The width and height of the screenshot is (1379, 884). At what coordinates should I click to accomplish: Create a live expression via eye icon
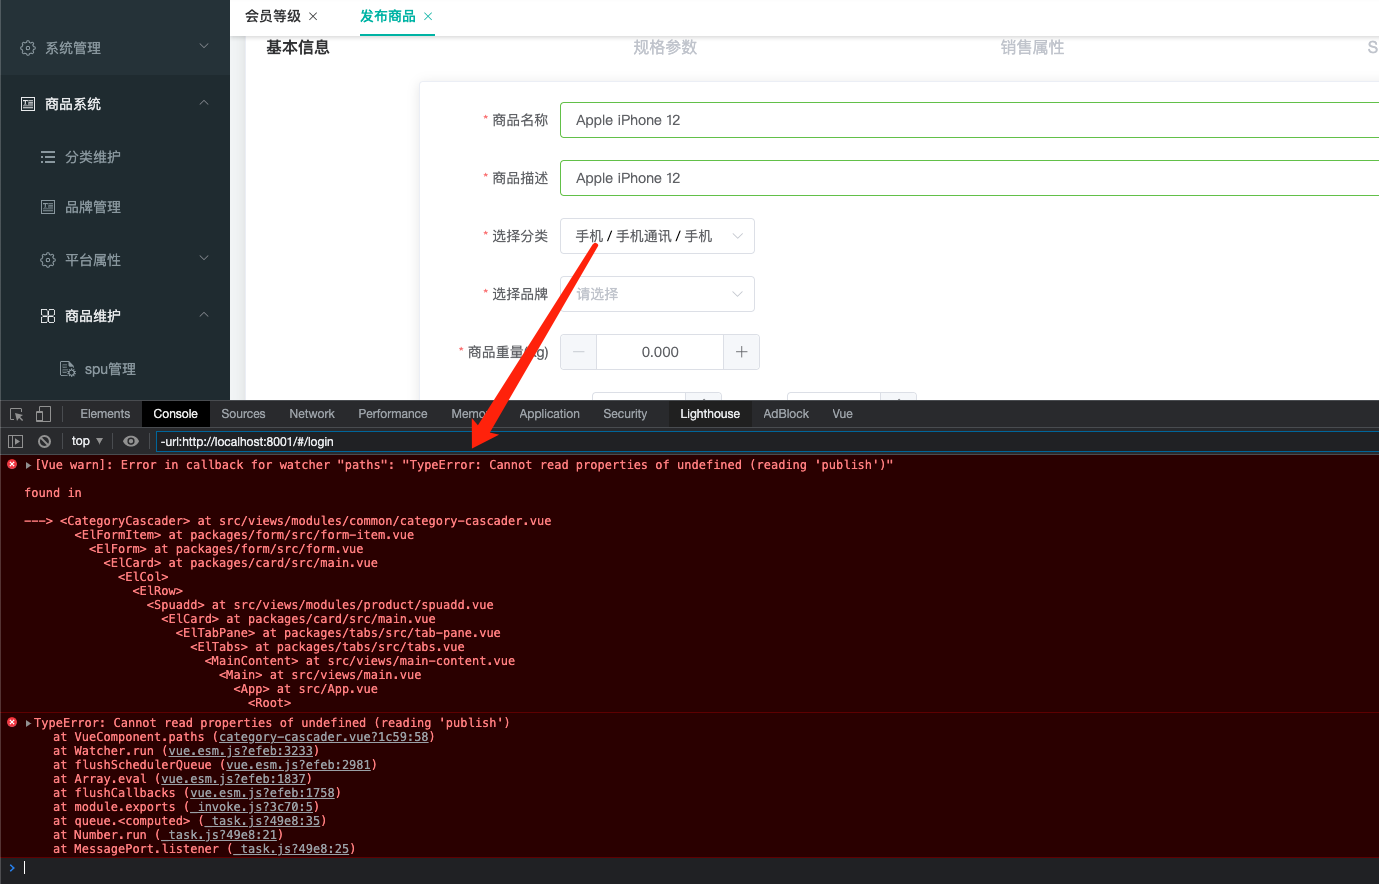[131, 441]
